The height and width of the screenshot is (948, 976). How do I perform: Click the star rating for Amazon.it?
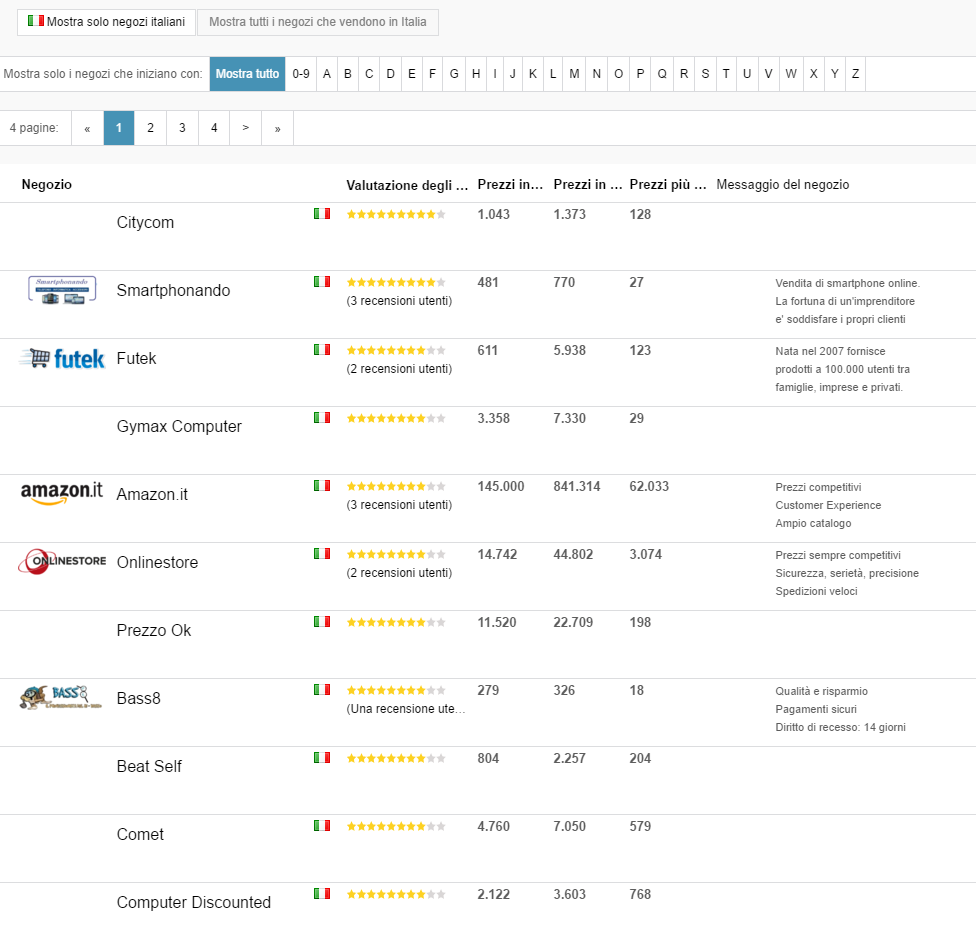pos(396,486)
